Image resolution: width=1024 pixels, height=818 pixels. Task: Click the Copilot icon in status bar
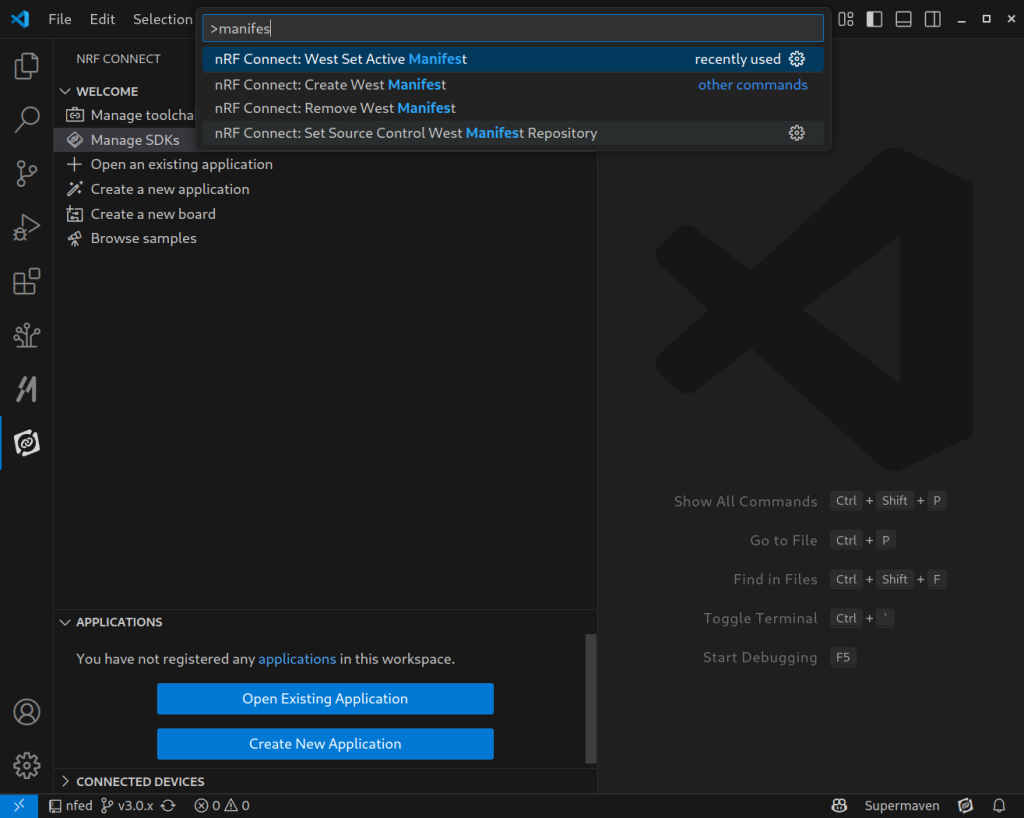coord(839,806)
